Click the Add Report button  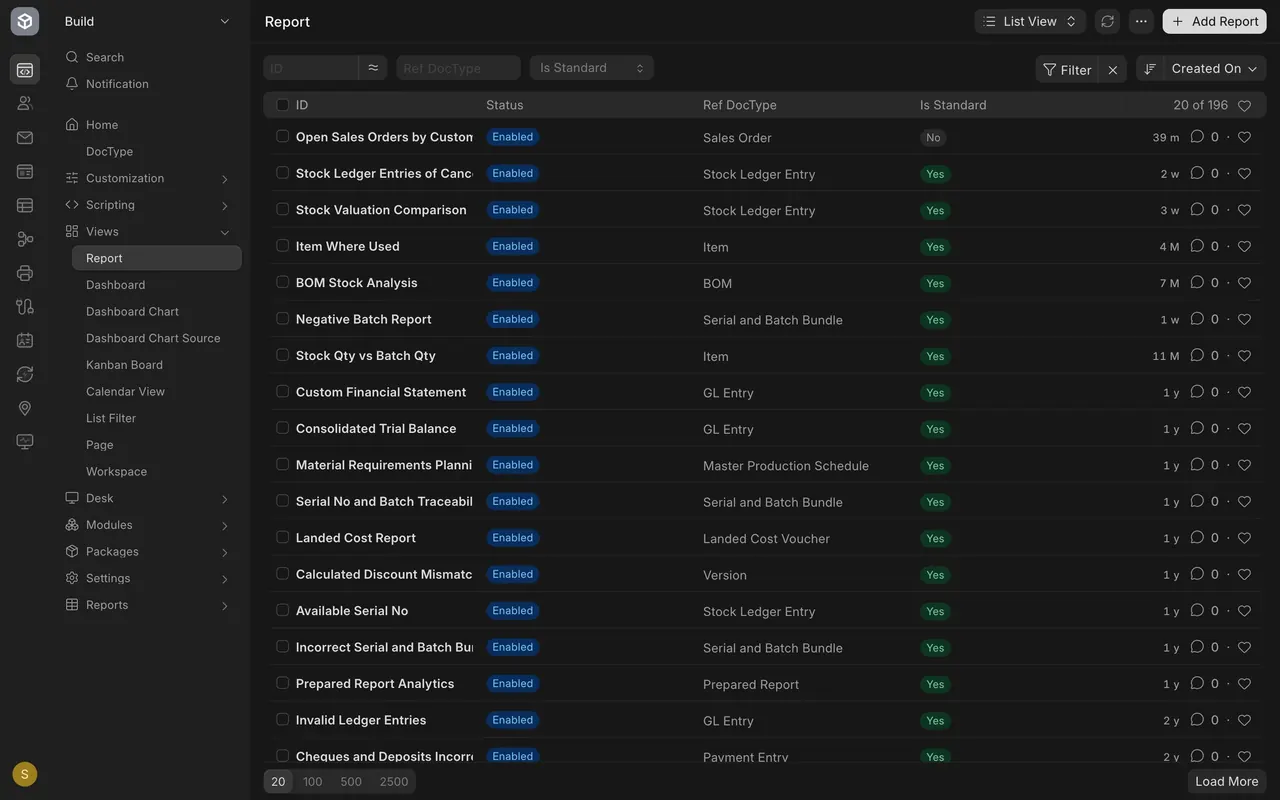click(1215, 21)
